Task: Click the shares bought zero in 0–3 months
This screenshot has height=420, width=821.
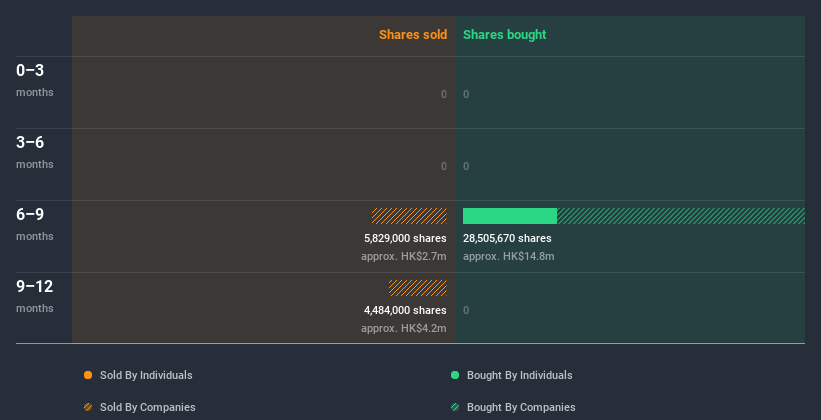Action: (x=466, y=94)
